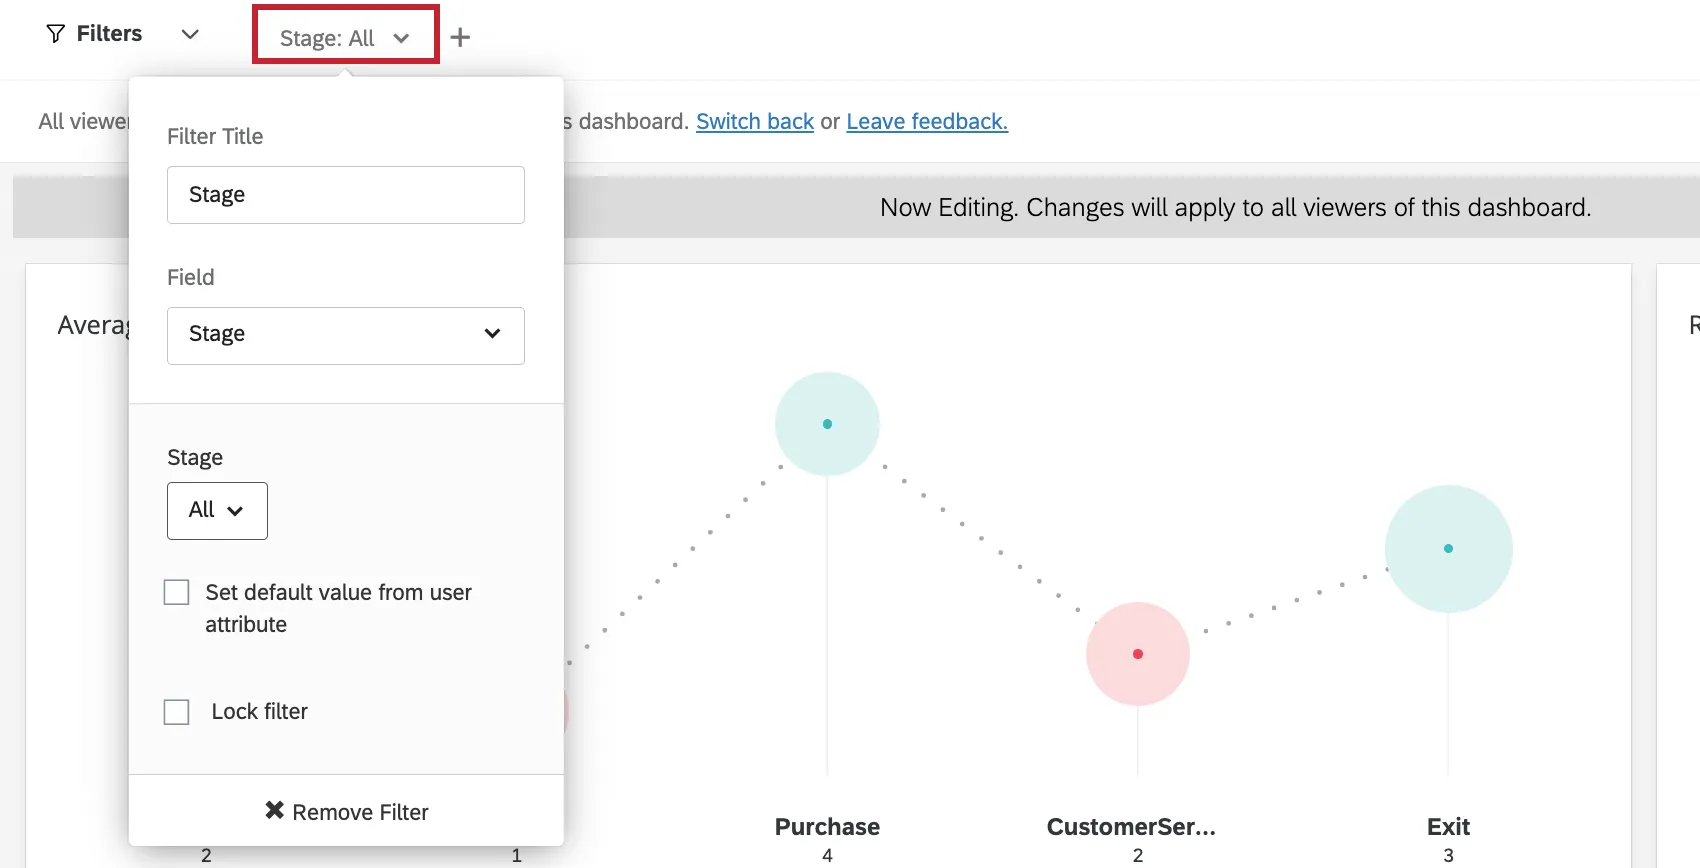Screen dimensions: 1700x868
Task: Click the plus icon to add filter
Action: pos(460,38)
